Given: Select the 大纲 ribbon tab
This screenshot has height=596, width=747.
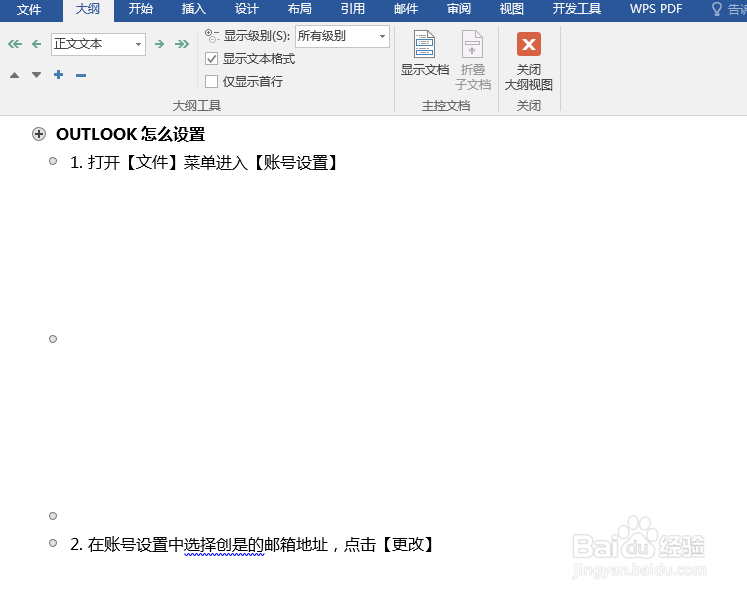Looking at the screenshot, I should pos(88,9).
